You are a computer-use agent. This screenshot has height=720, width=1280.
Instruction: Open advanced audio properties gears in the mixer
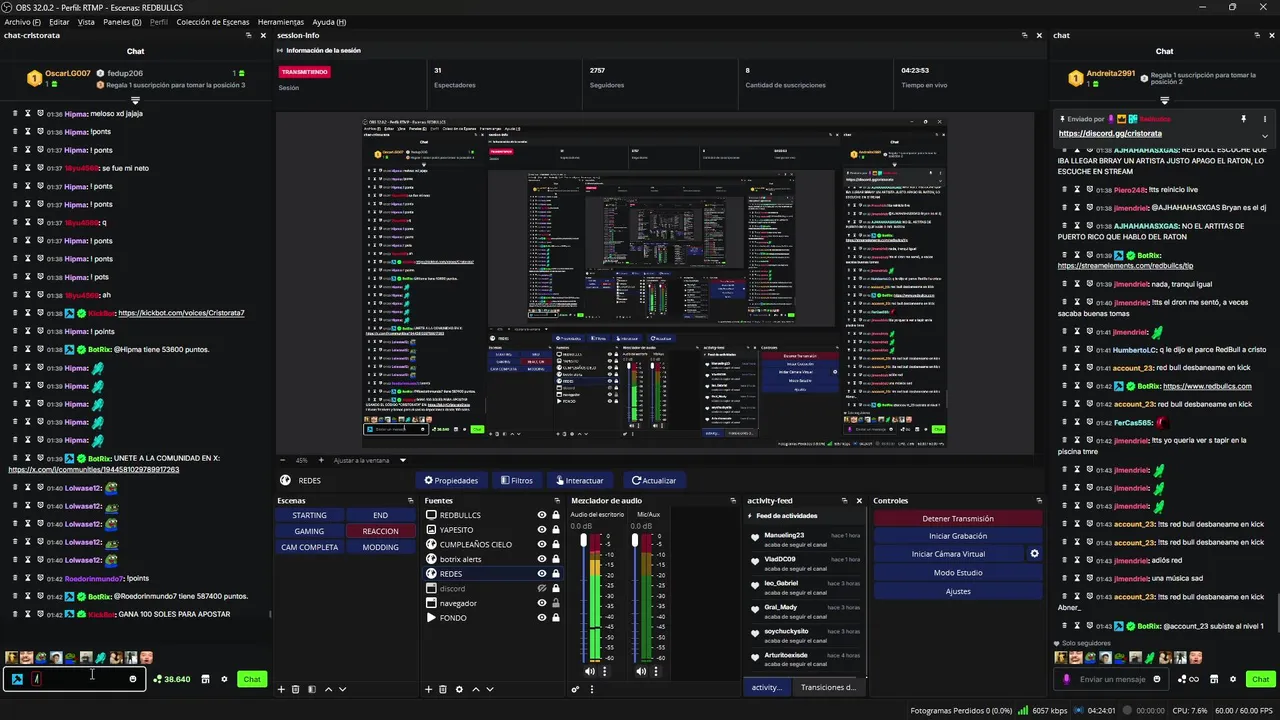point(575,689)
